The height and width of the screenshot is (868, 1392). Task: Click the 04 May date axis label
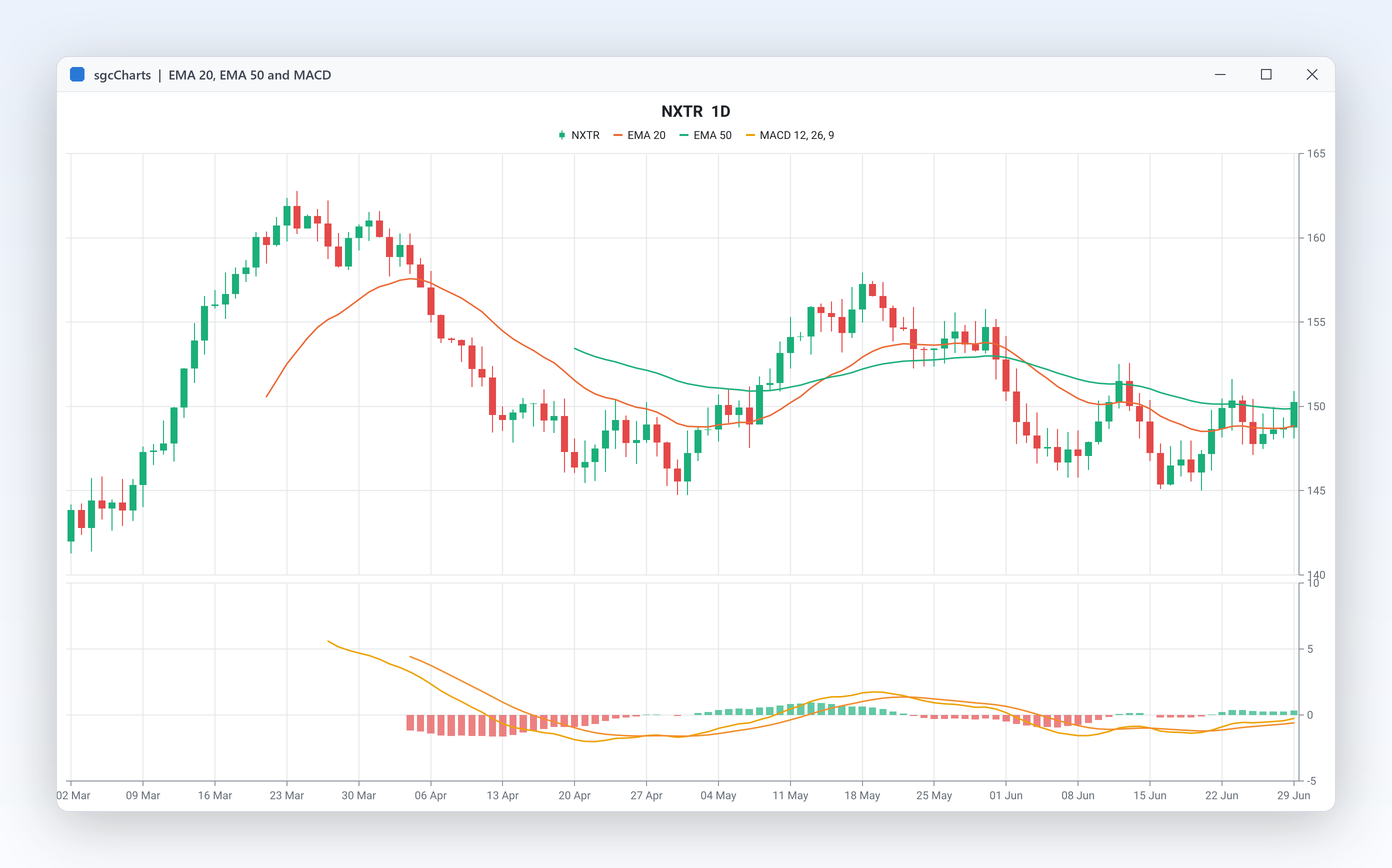pos(719,796)
